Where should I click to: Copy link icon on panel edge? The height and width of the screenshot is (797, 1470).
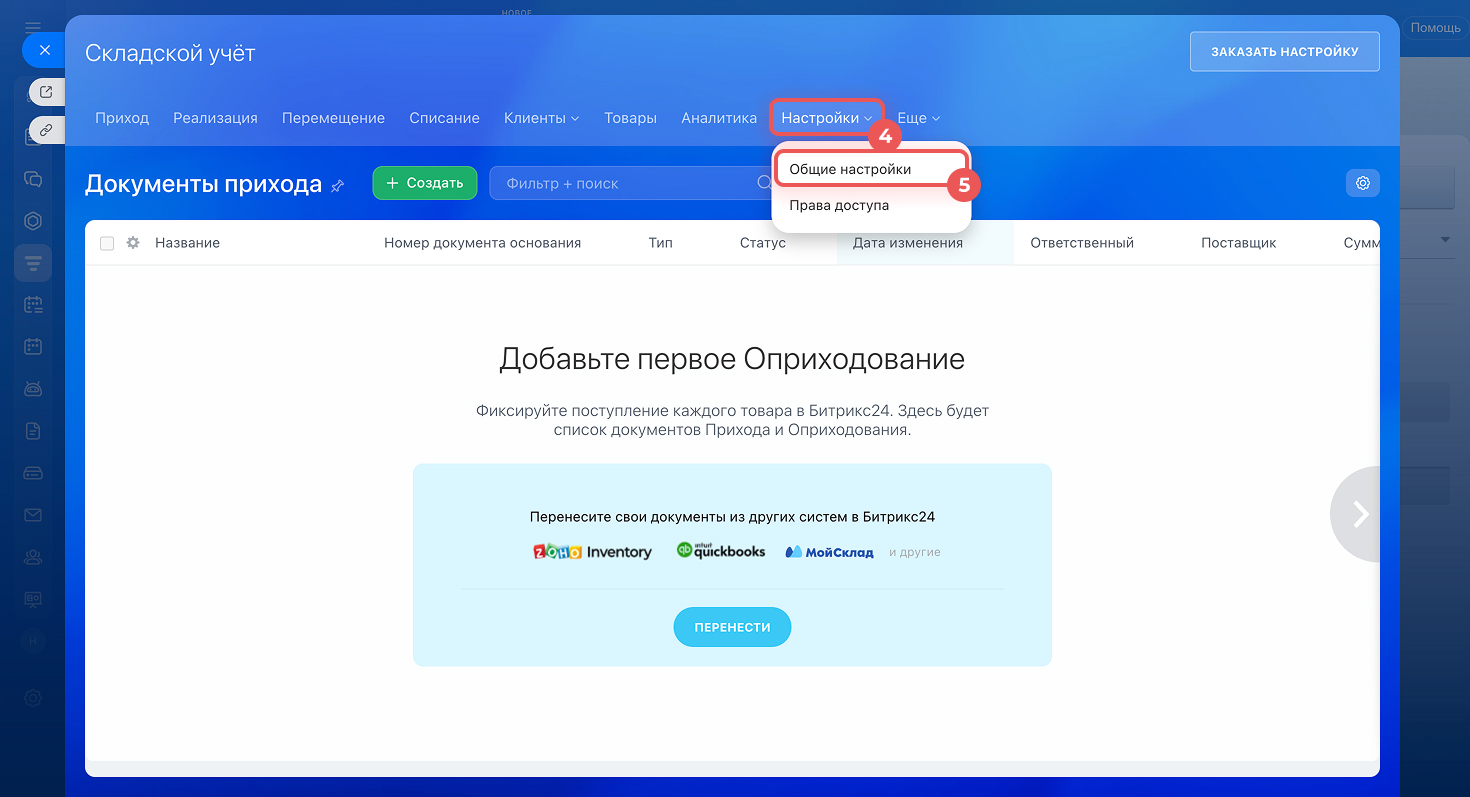46,130
